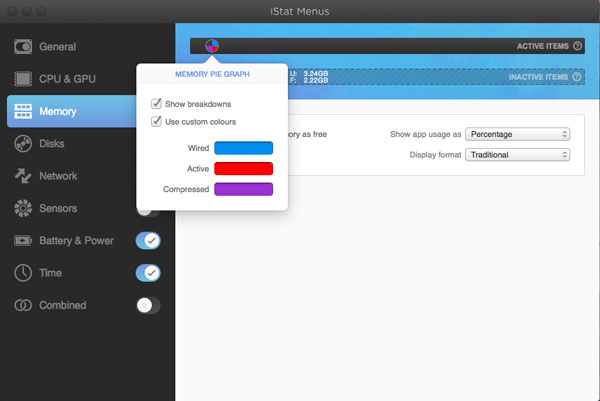Open the Time section

51,273
